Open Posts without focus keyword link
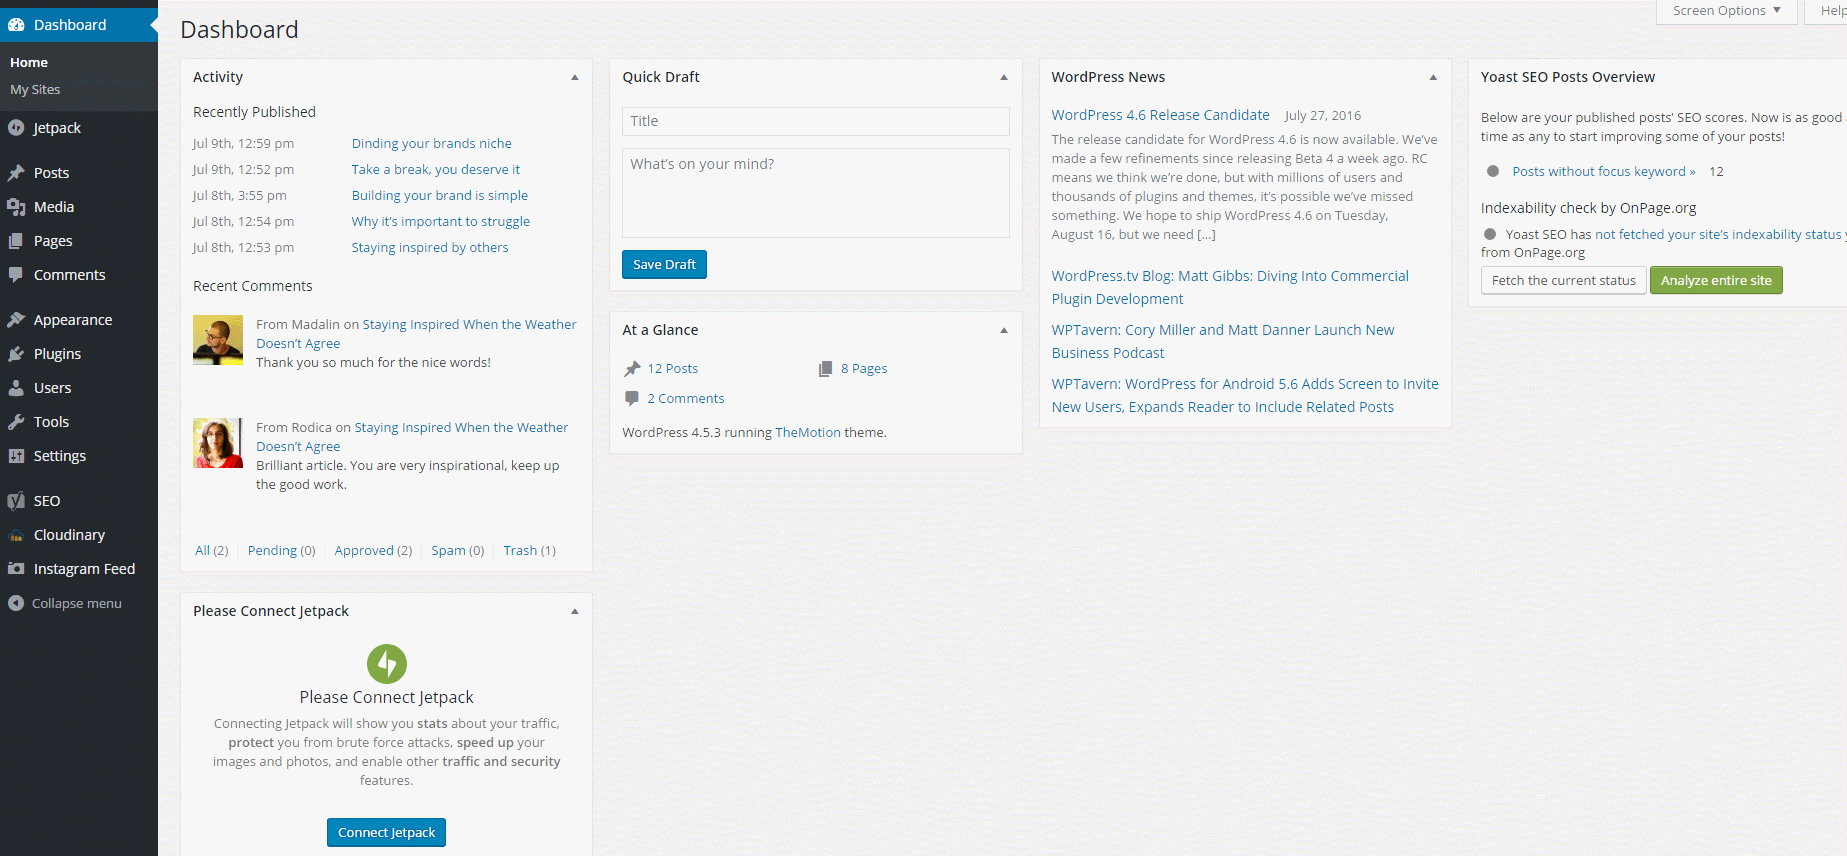Viewport: 1847px width, 856px height. click(x=1603, y=171)
